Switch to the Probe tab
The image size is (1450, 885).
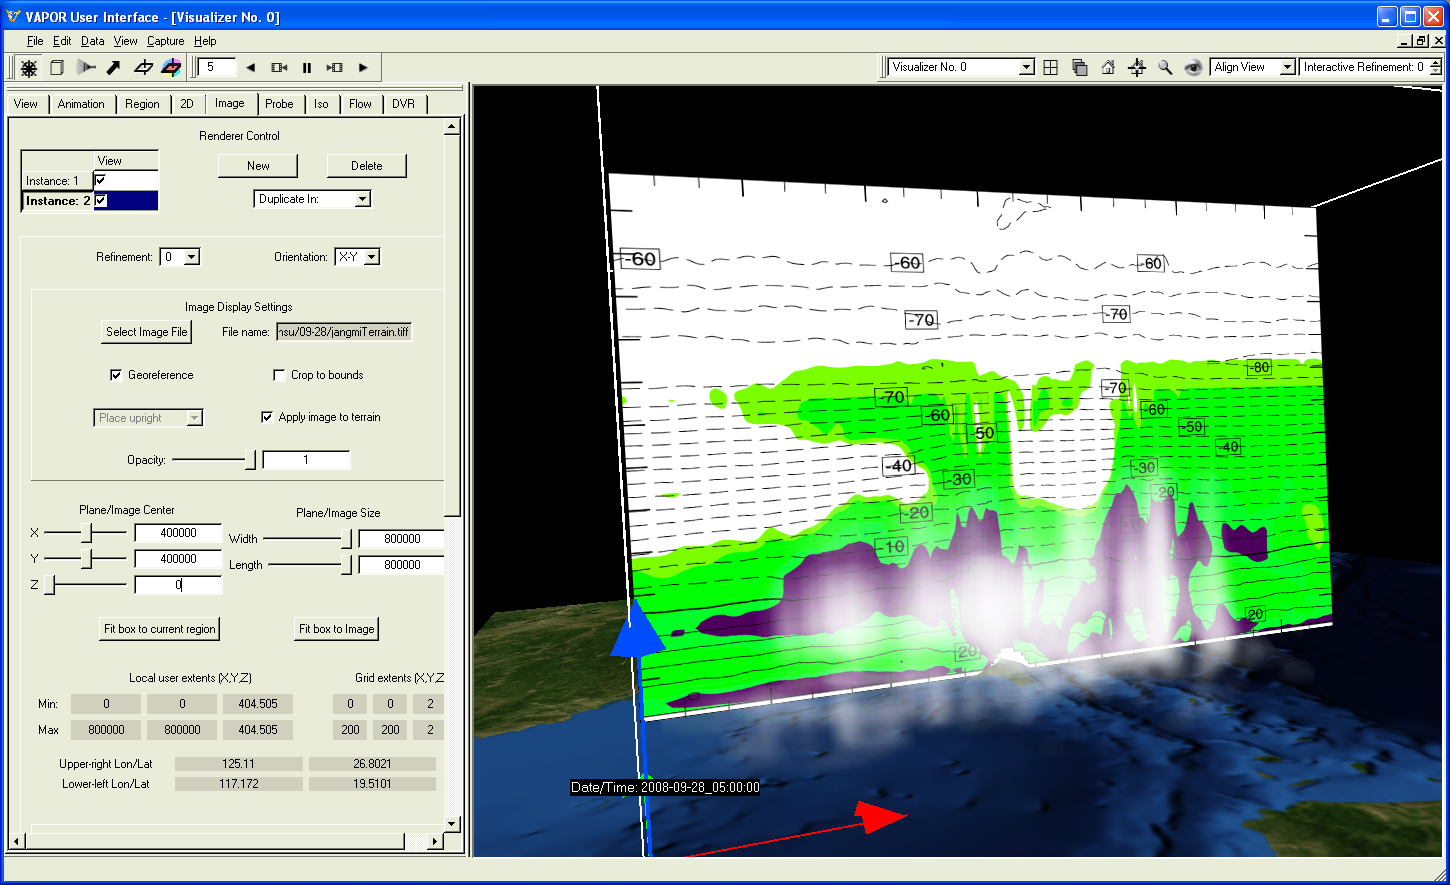pos(279,104)
